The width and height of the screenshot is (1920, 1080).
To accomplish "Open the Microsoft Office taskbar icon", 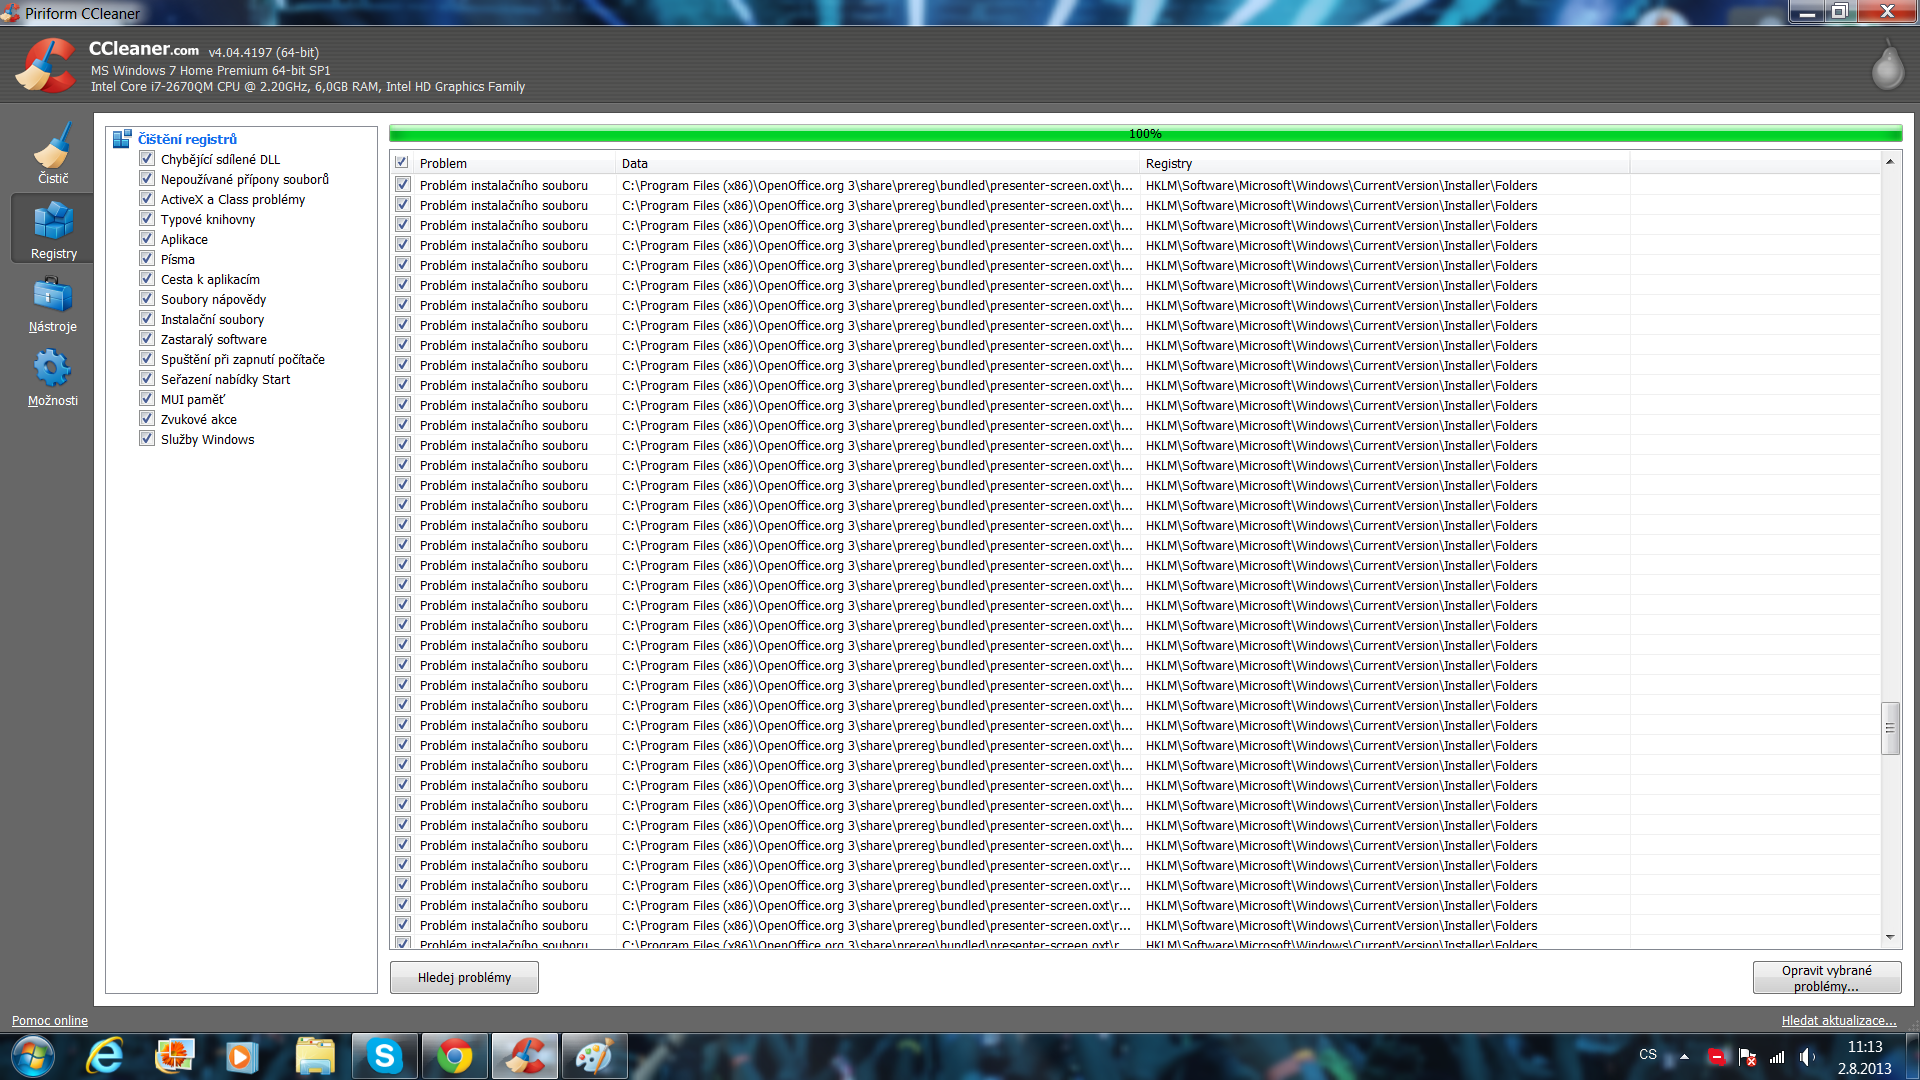I will pos(174,1056).
